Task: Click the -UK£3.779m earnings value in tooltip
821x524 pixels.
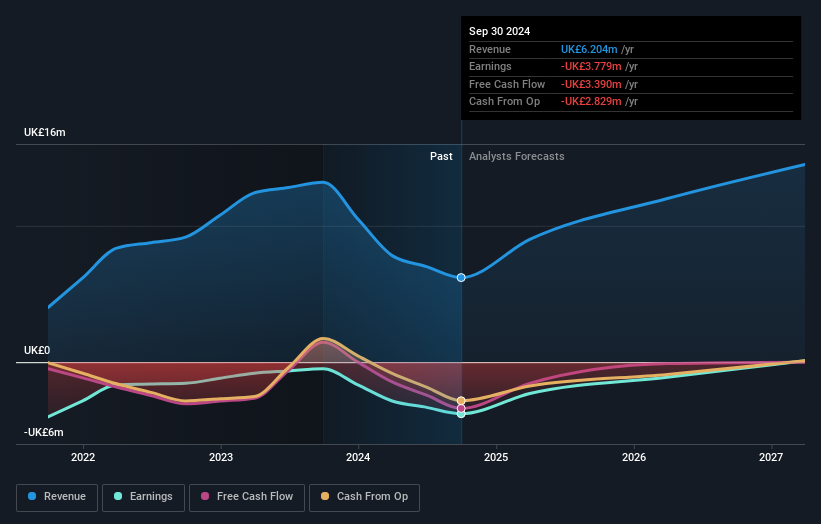Action: [x=591, y=66]
